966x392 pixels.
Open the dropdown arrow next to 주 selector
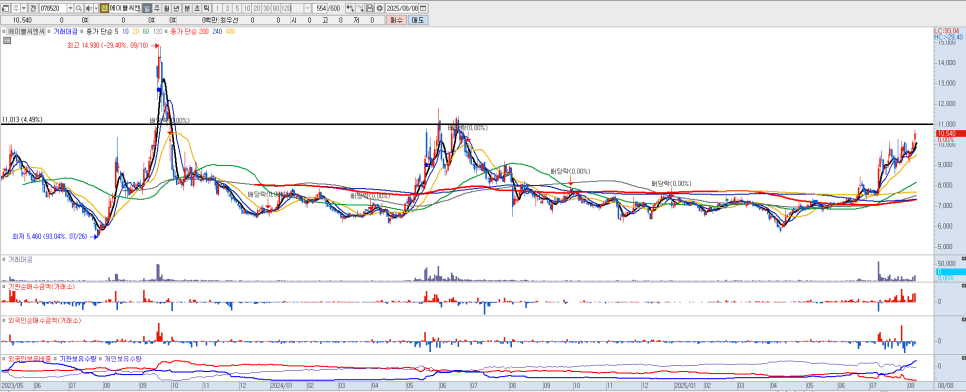point(24,8)
